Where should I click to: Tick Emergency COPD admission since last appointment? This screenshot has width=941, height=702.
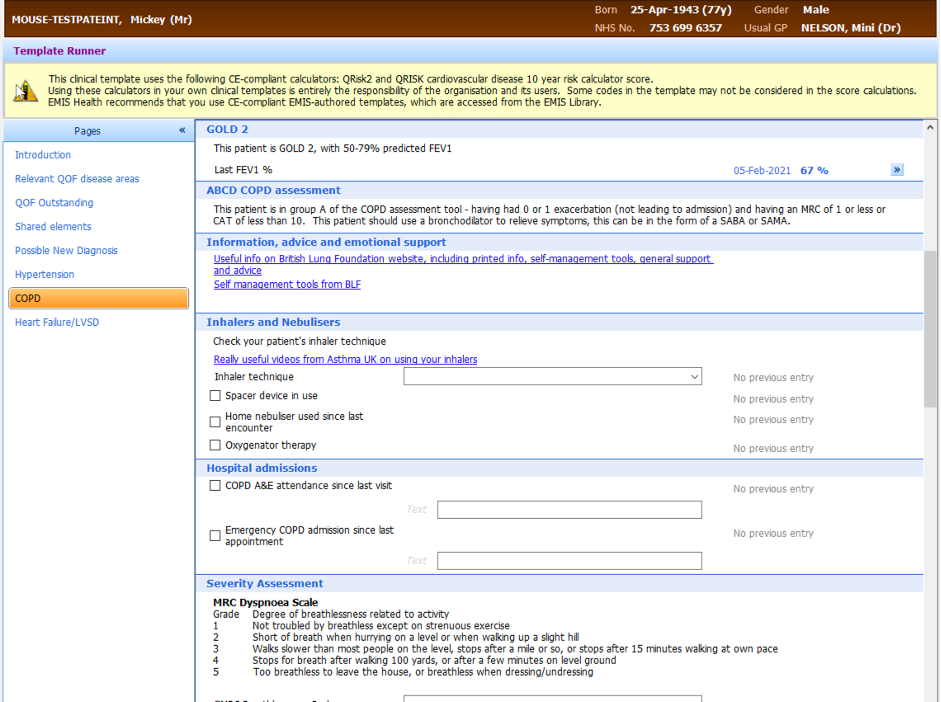click(214, 535)
